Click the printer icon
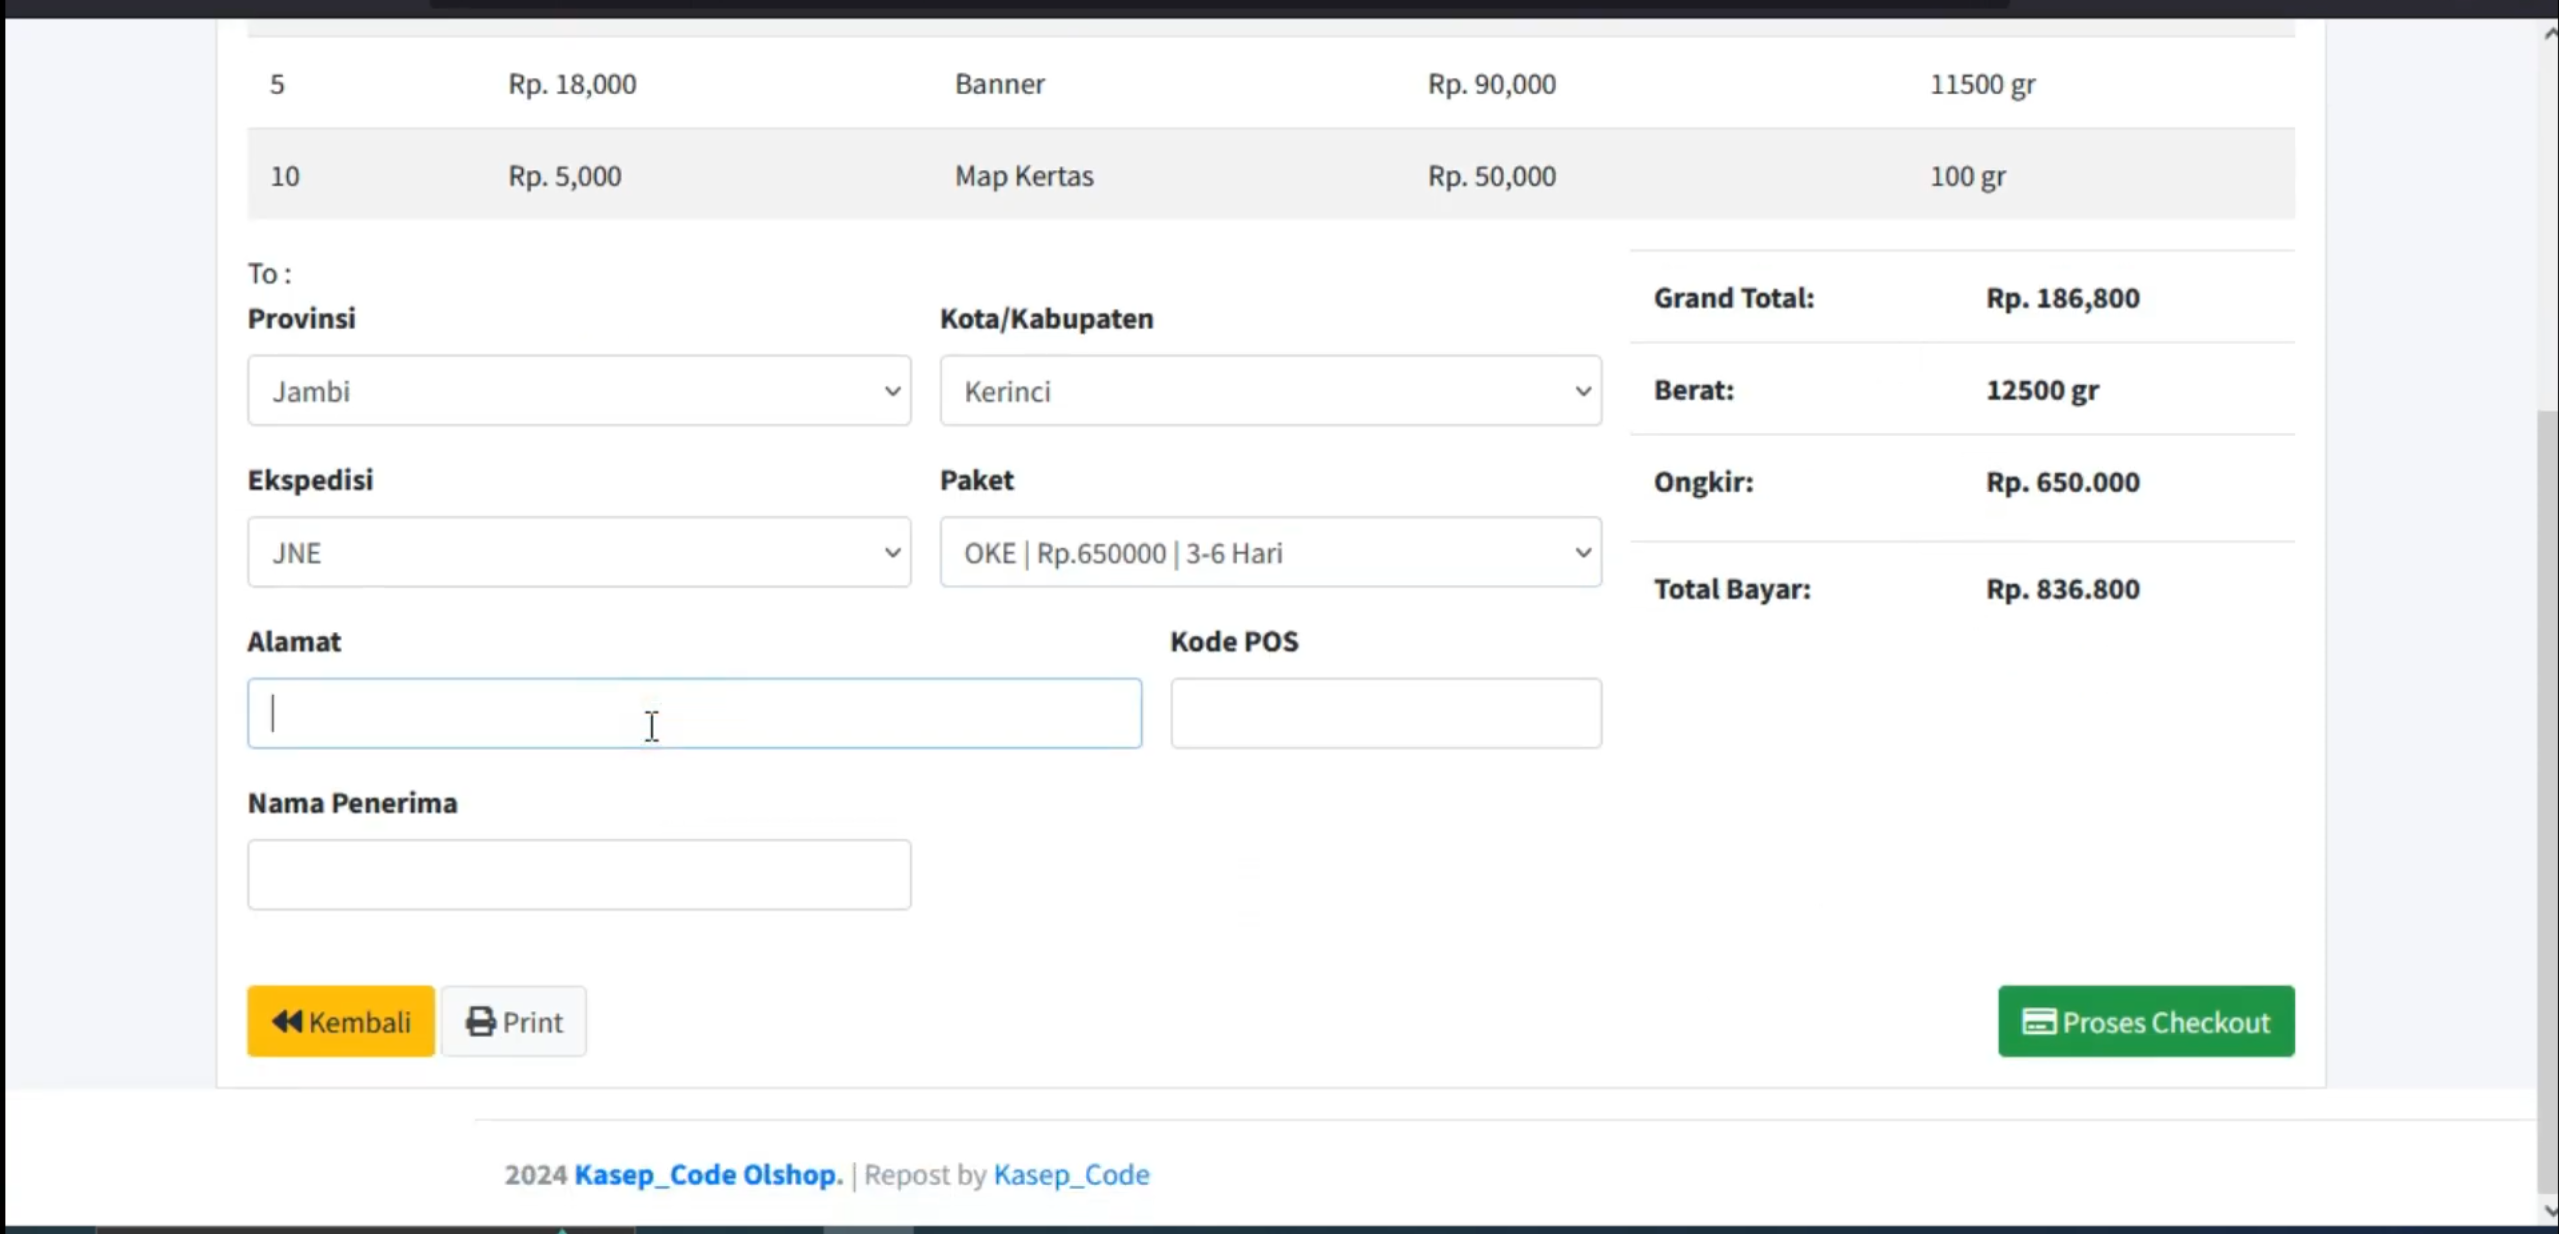This screenshot has width=2559, height=1234. (481, 1021)
